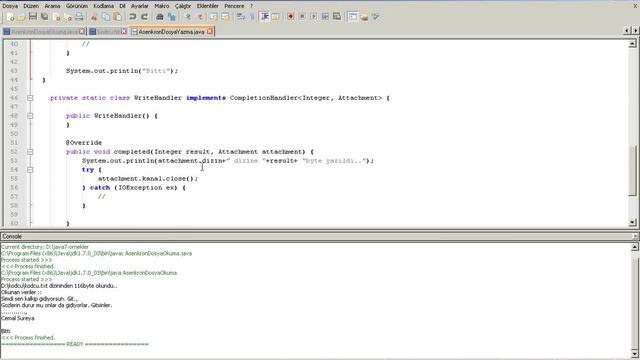Close the kodcu.txt tab
The image size is (640, 360).
tap(124, 31)
